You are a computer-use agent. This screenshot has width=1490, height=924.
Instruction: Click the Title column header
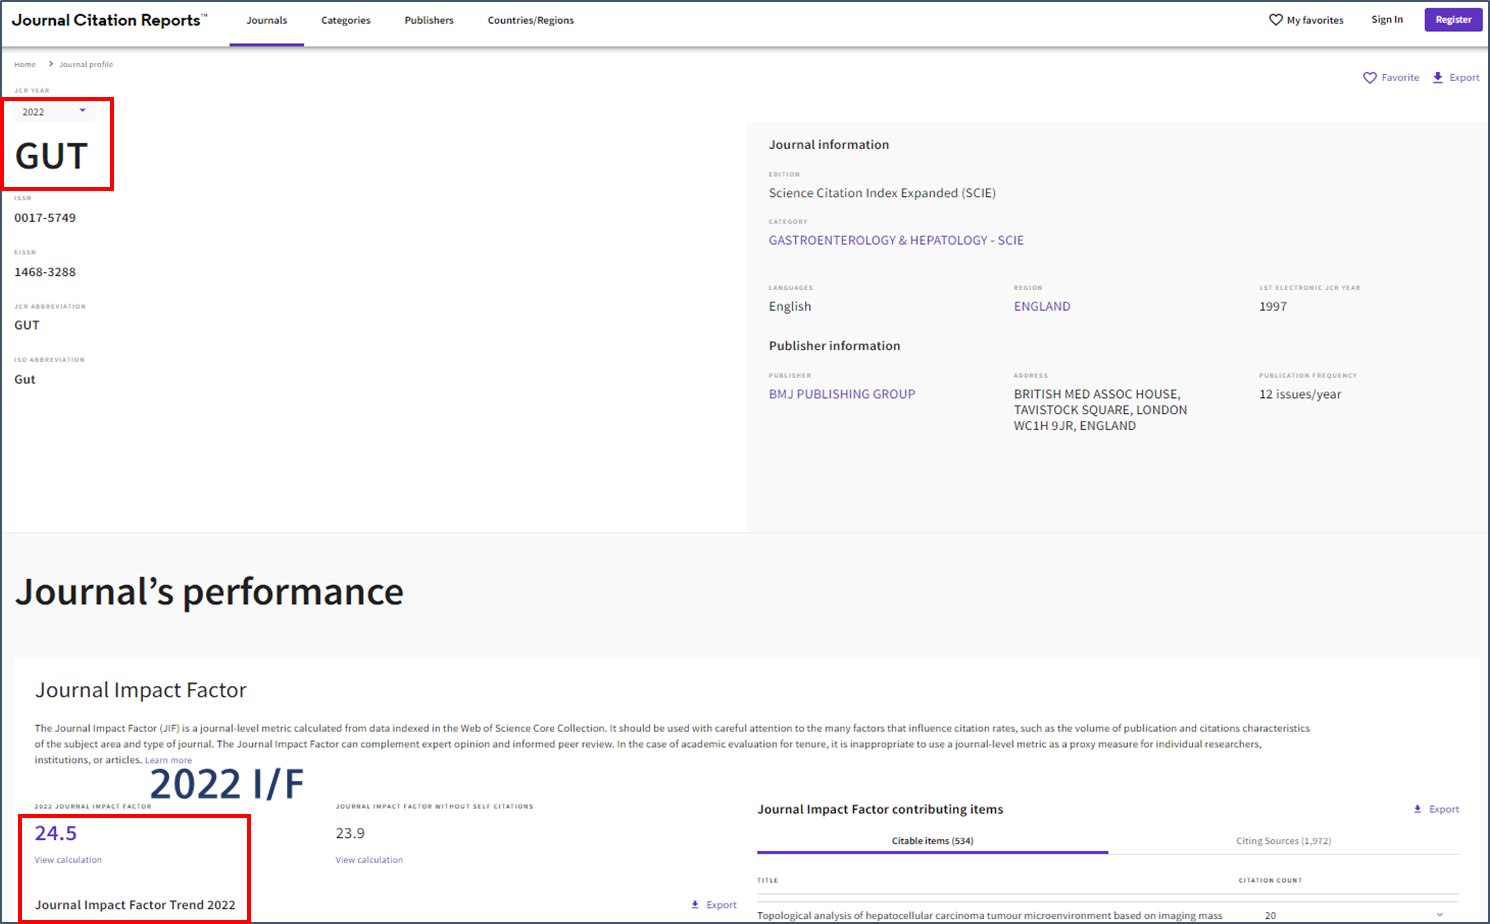click(767, 880)
